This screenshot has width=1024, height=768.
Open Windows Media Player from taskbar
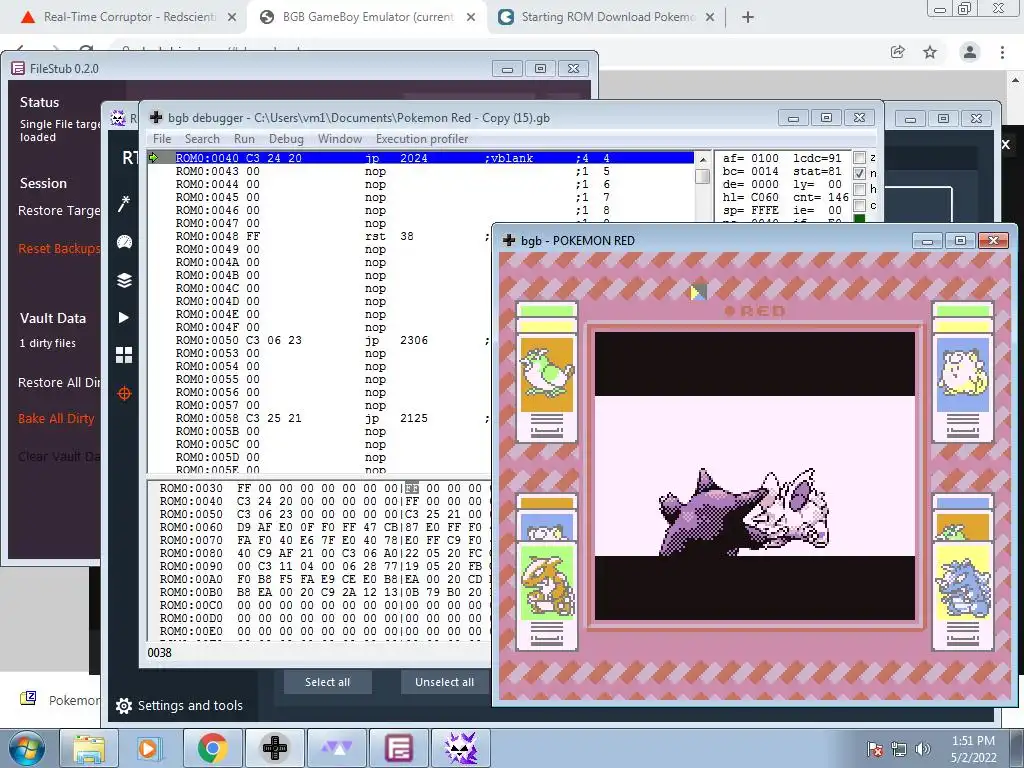(x=149, y=748)
